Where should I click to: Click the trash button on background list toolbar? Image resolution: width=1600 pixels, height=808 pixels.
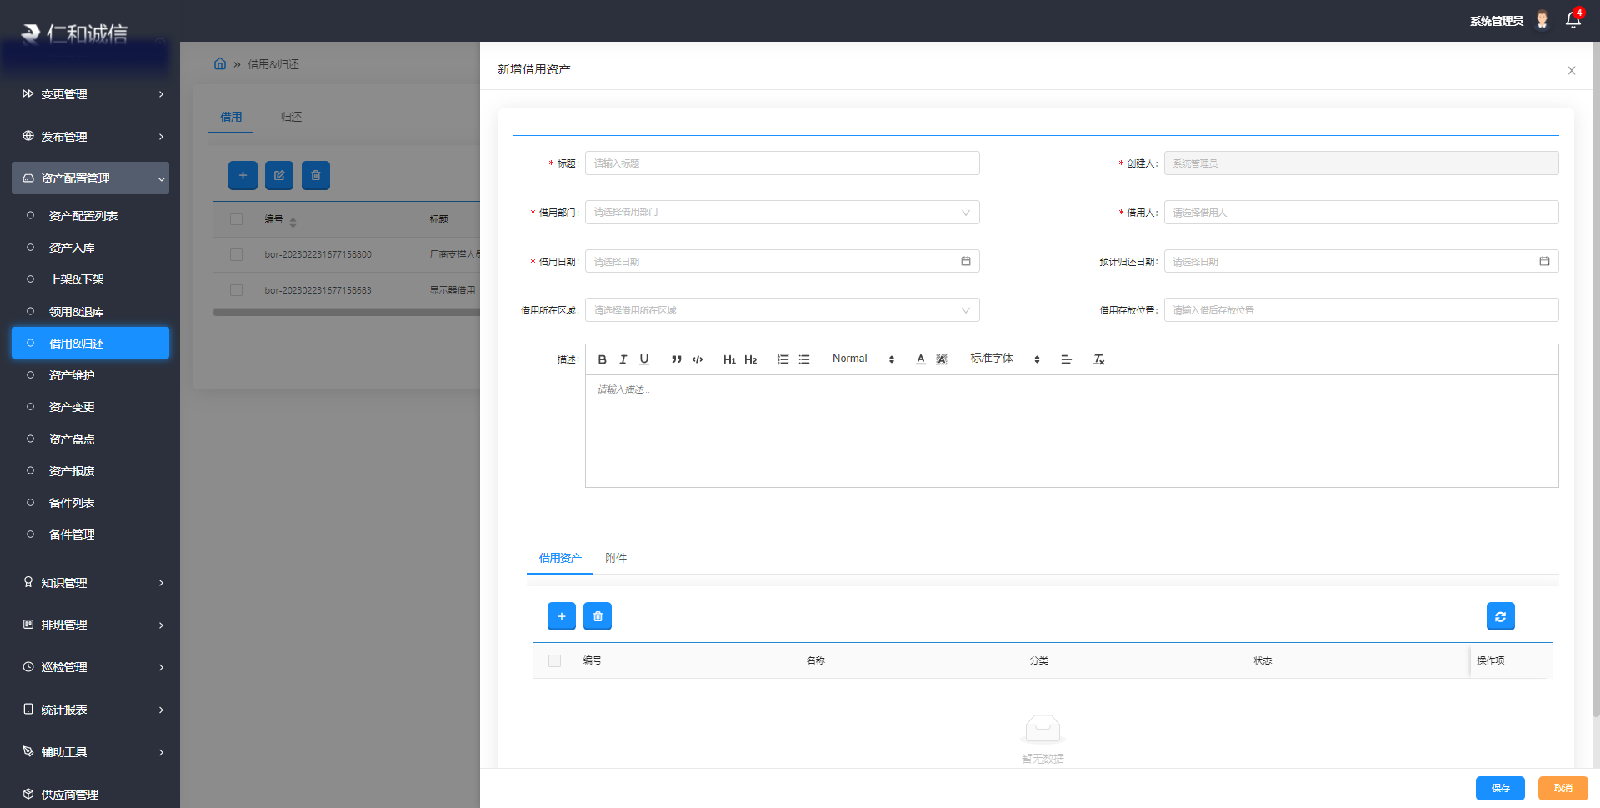coord(316,175)
